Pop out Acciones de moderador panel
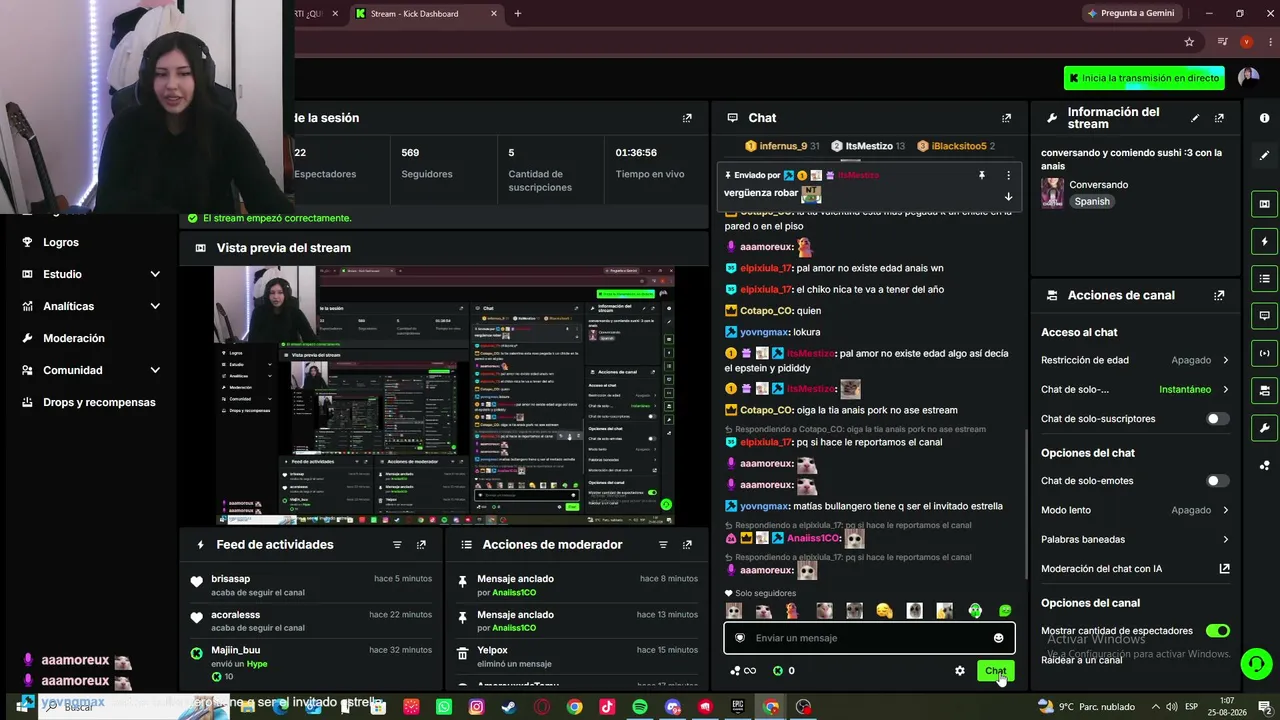This screenshot has width=1280, height=720. pyautogui.click(x=687, y=545)
